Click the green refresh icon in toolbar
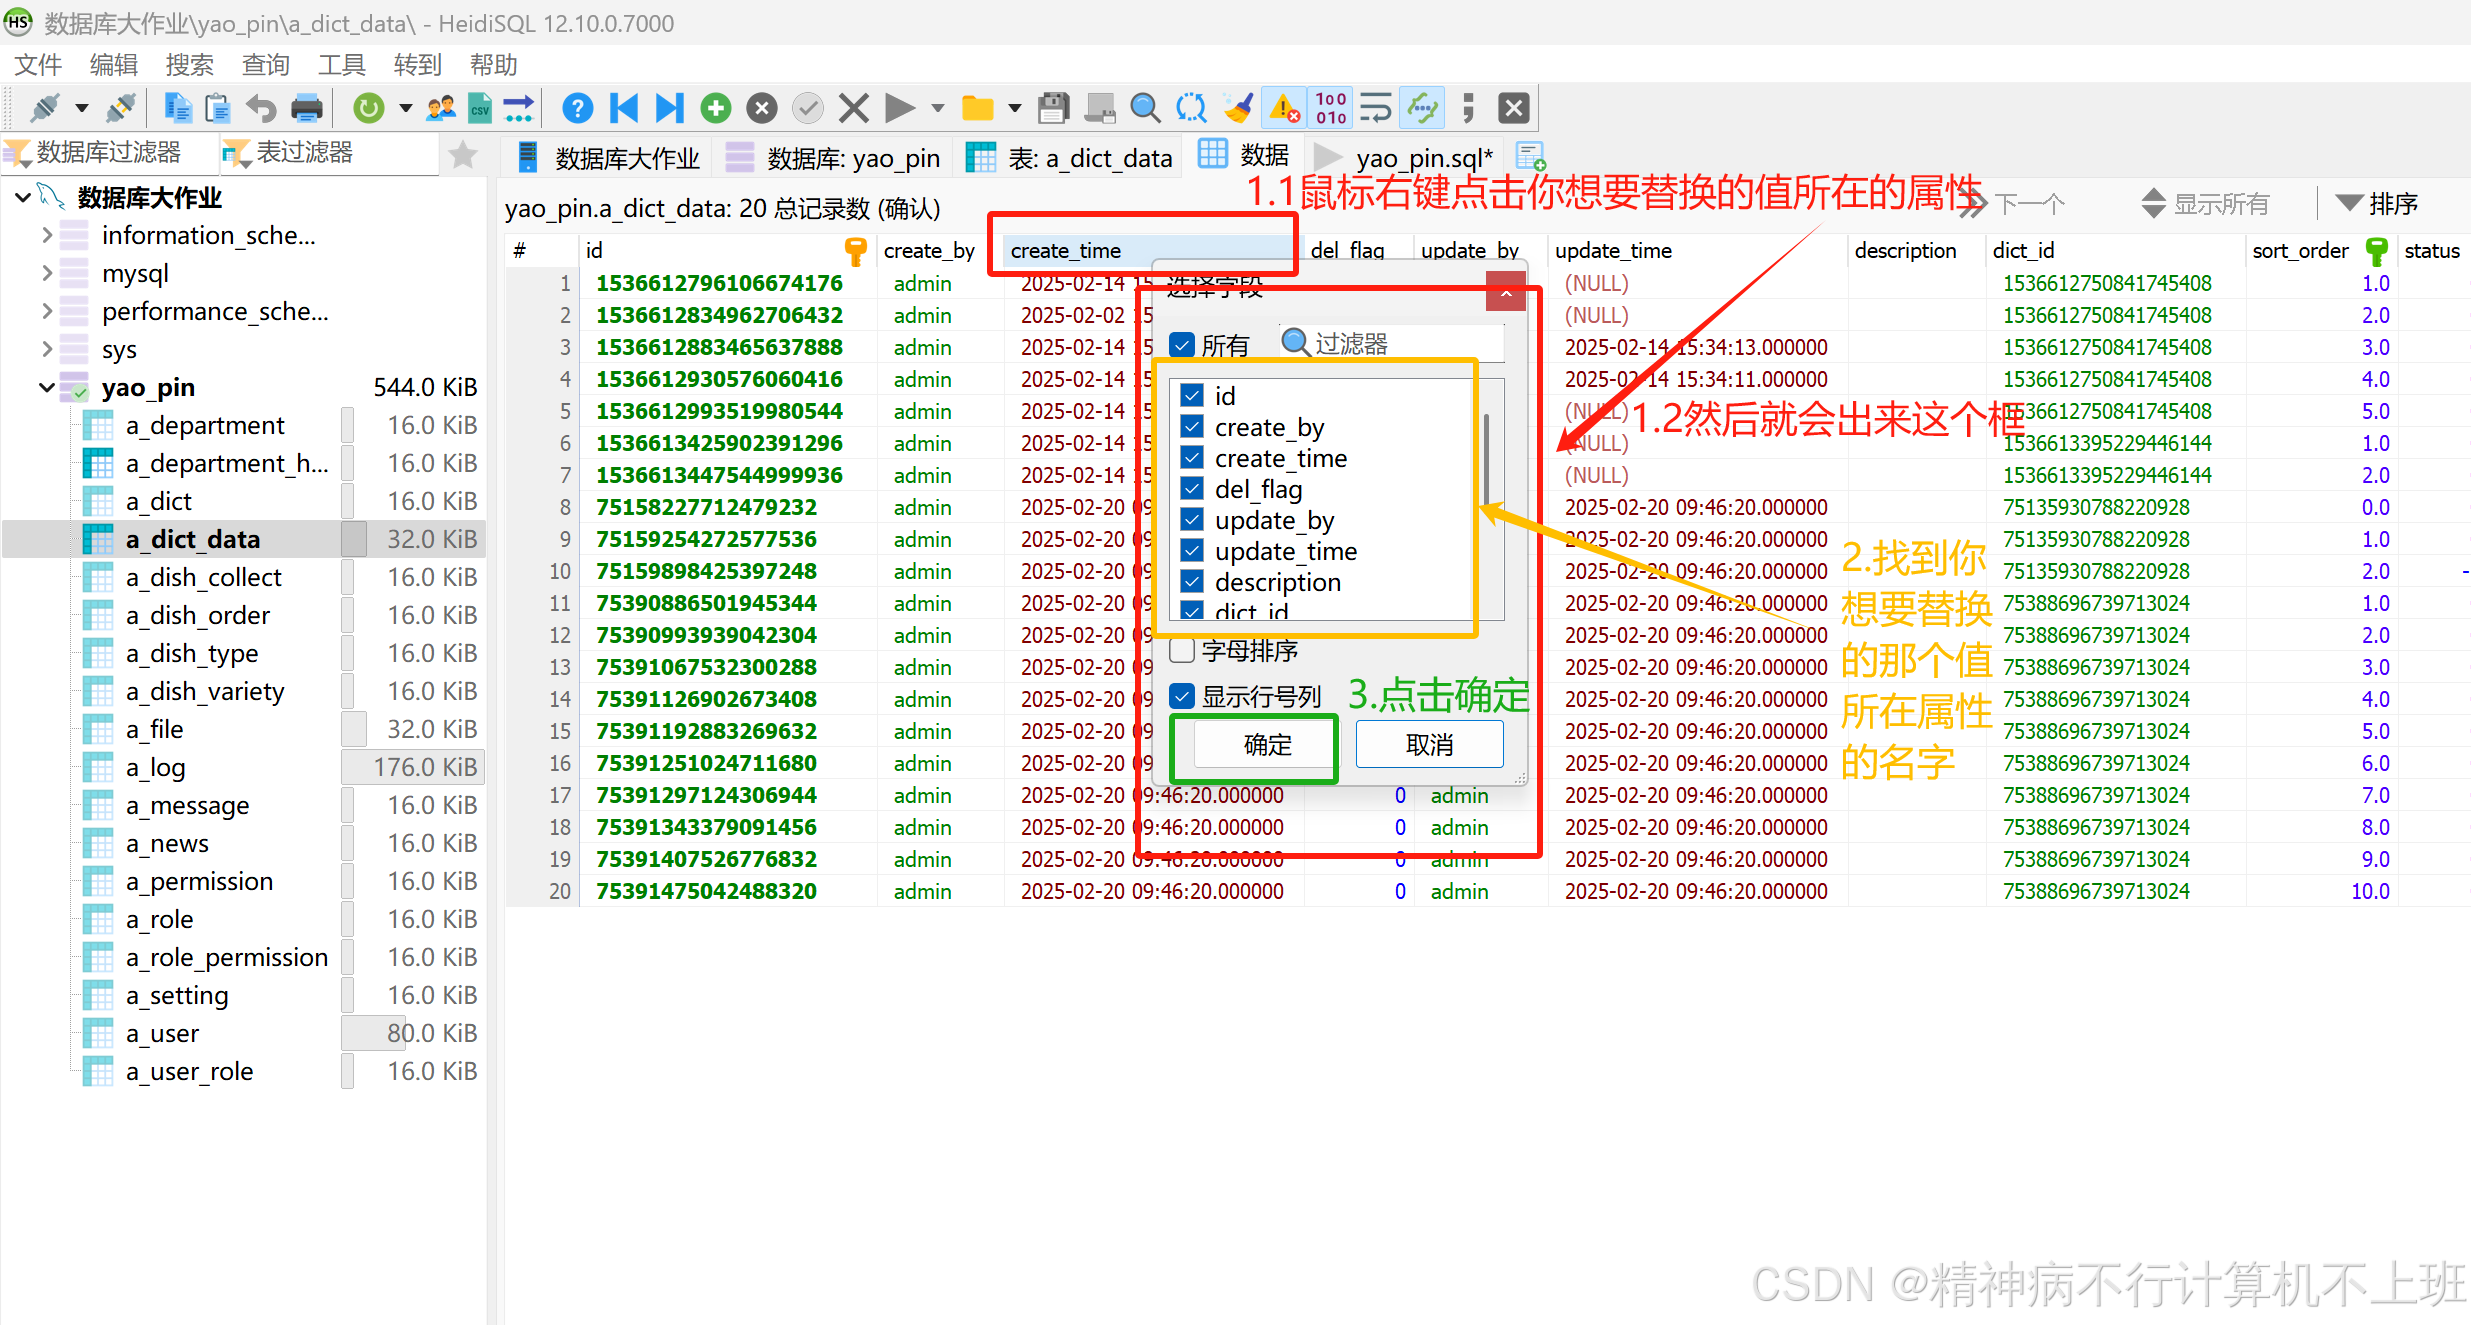Screen dimensions: 2471x1325 pyautogui.click(x=369, y=108)
